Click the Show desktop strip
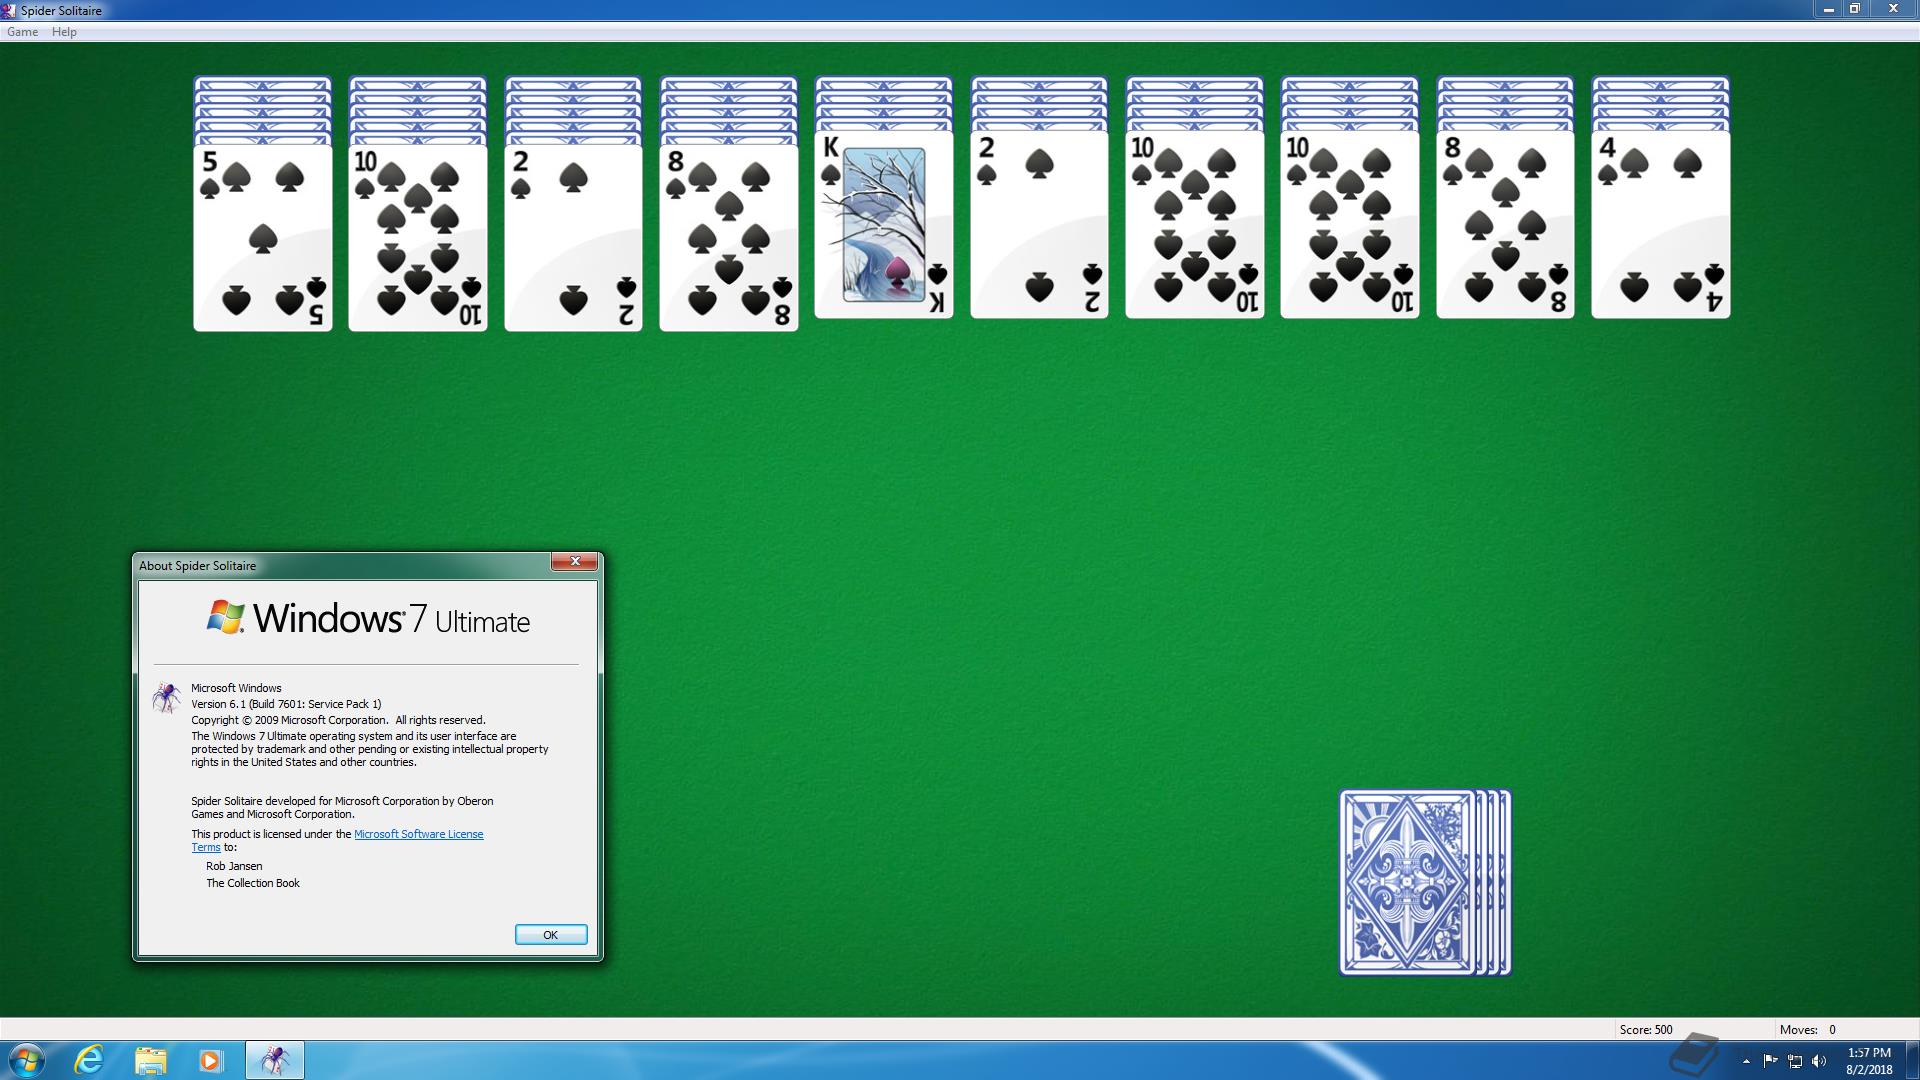Viewport: 1920px width, 1080px height. 1913,1060
